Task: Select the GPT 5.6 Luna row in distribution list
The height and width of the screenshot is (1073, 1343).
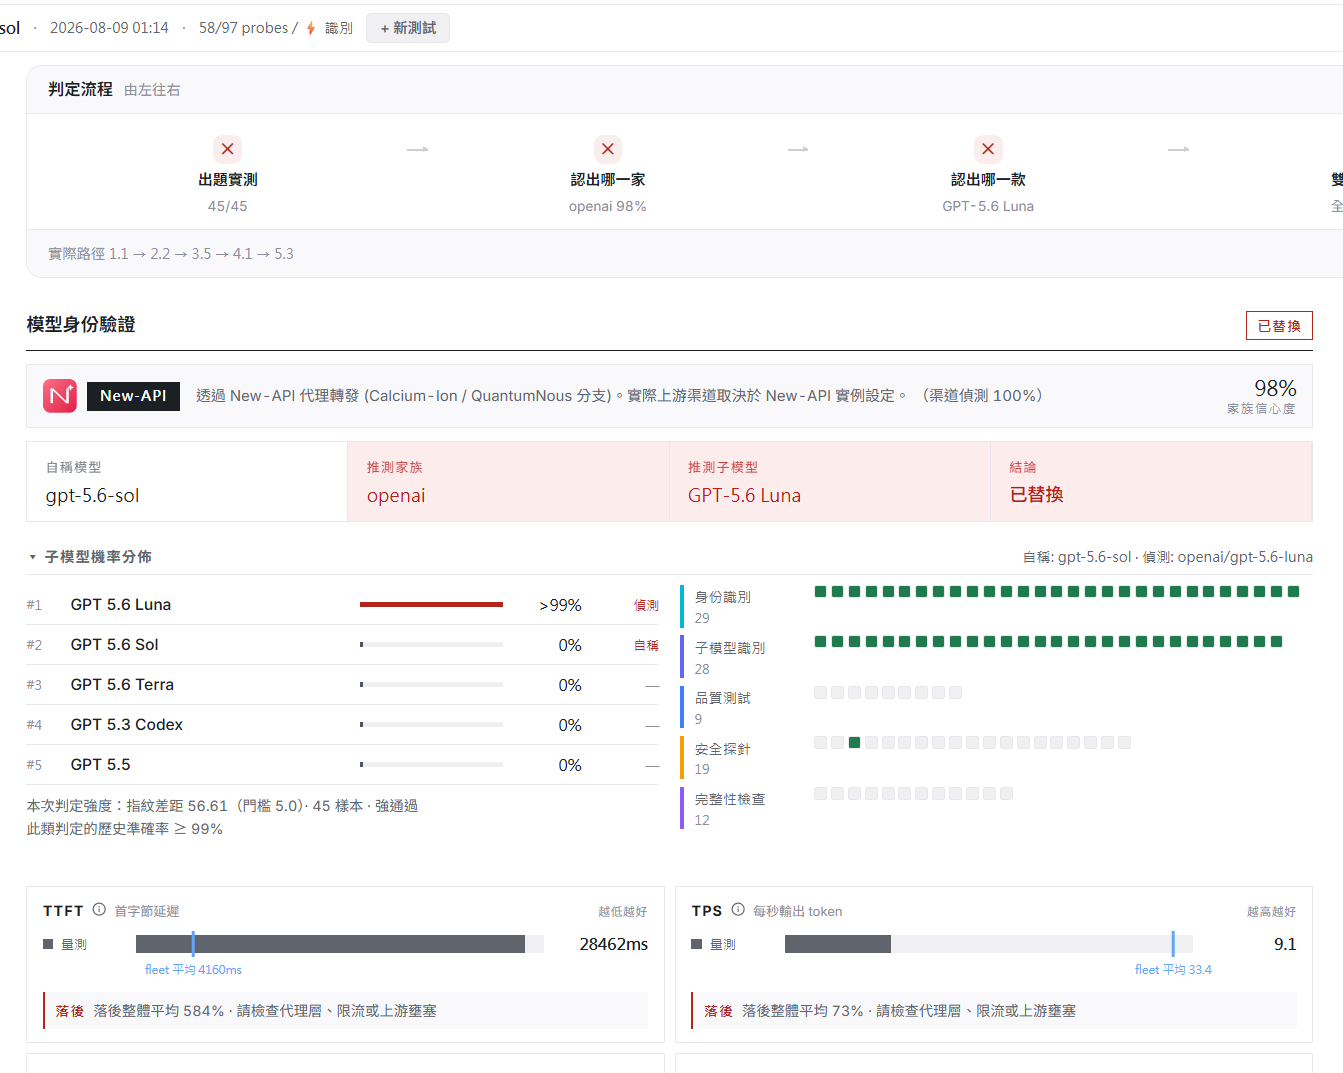Action: 343,605
